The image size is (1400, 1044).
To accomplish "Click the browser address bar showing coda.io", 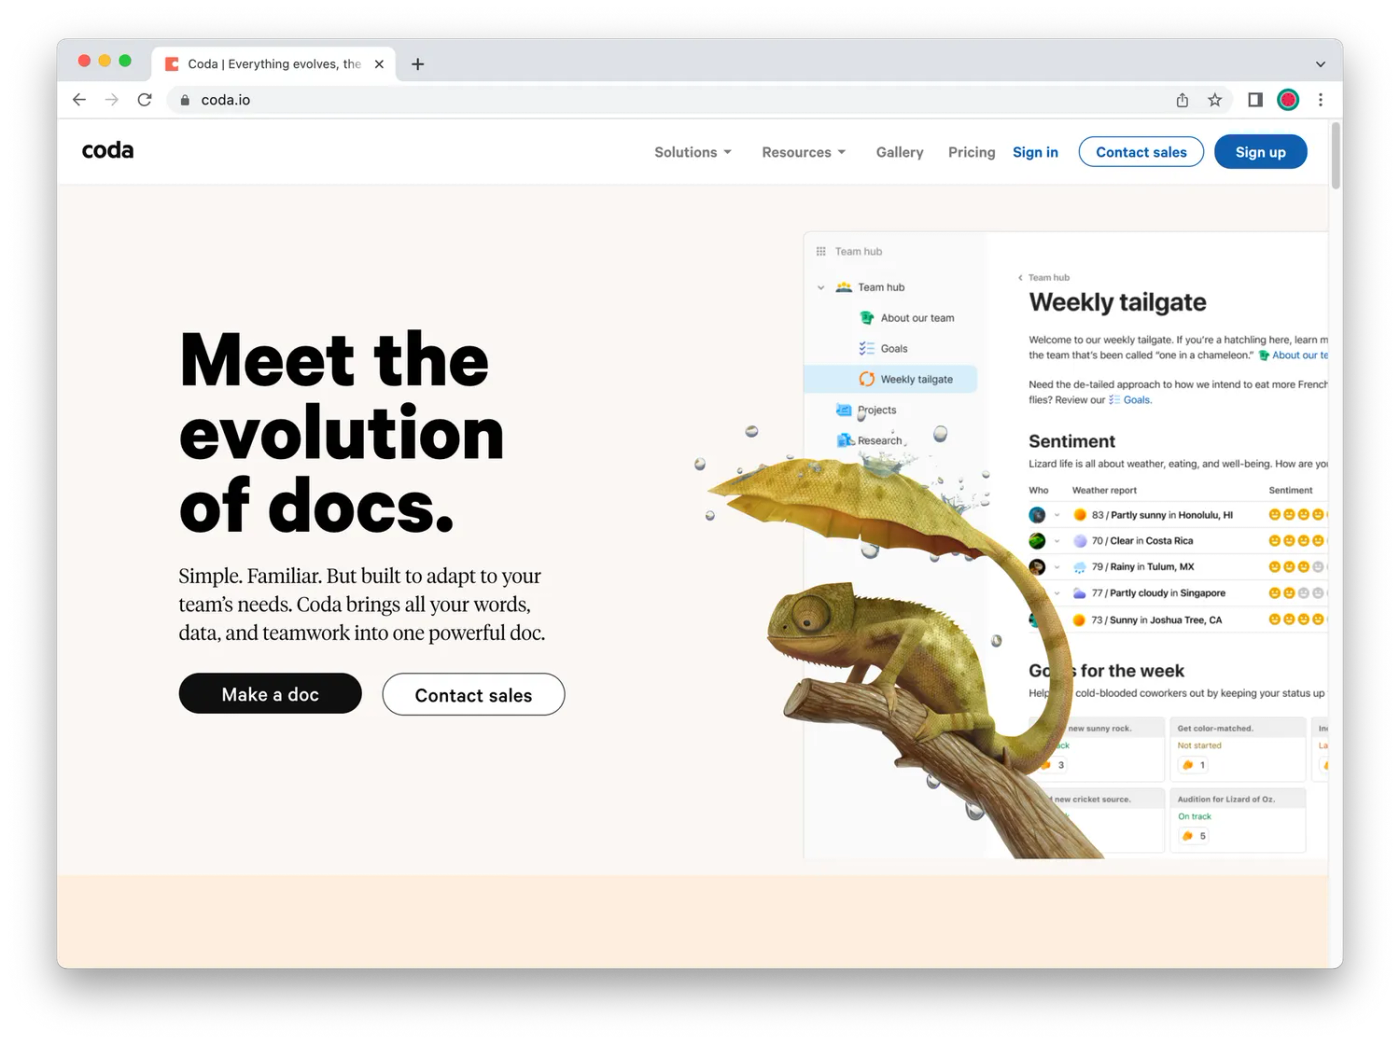I will [x=225, y=100].
